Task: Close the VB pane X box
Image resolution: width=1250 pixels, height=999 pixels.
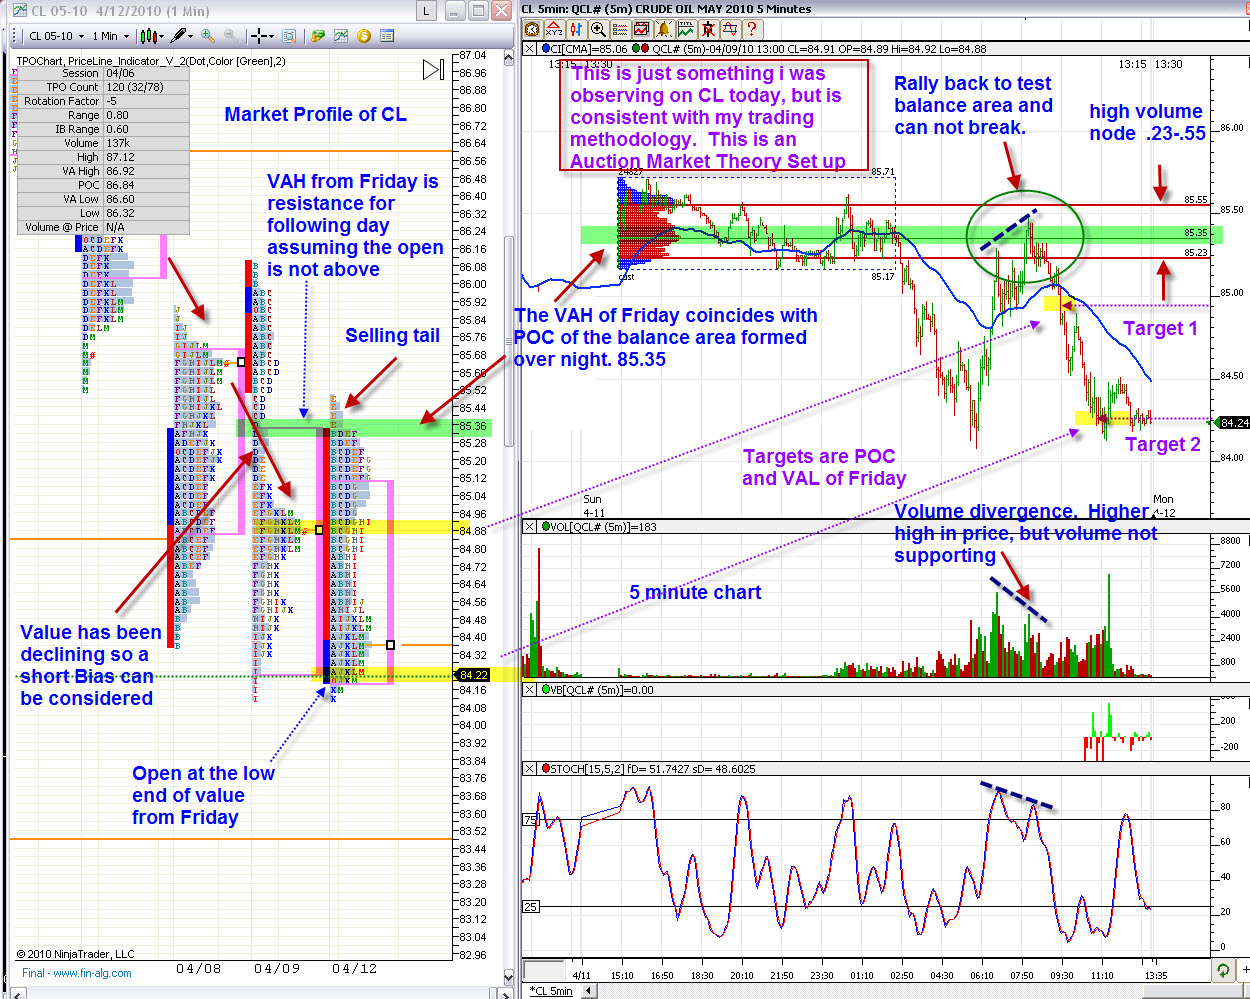Action: point(529,690)
